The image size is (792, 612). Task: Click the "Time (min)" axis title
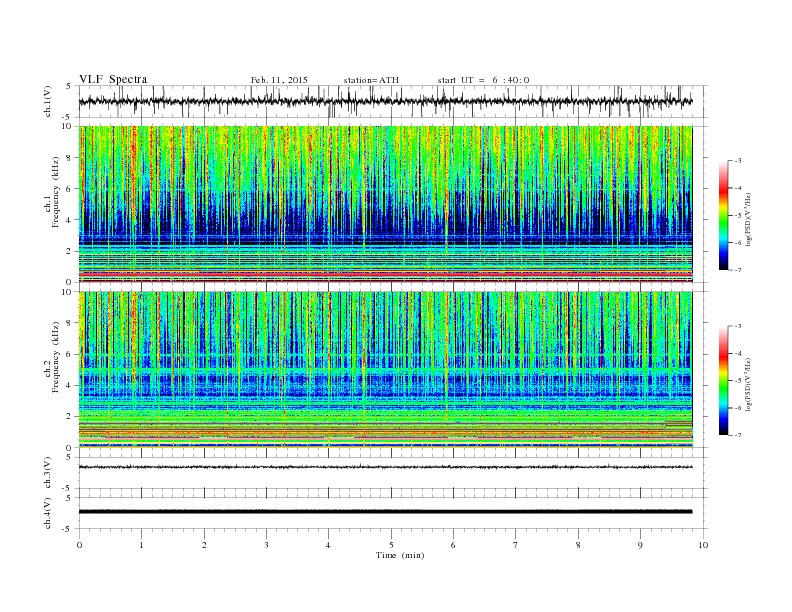coord(400,555)
